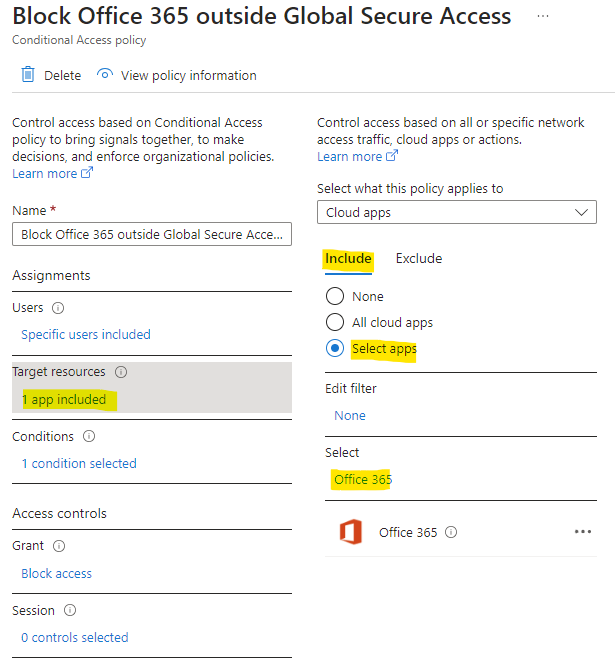
Task: Open Specific users included link
Action: pyautogui.click(x=86, y=335)
